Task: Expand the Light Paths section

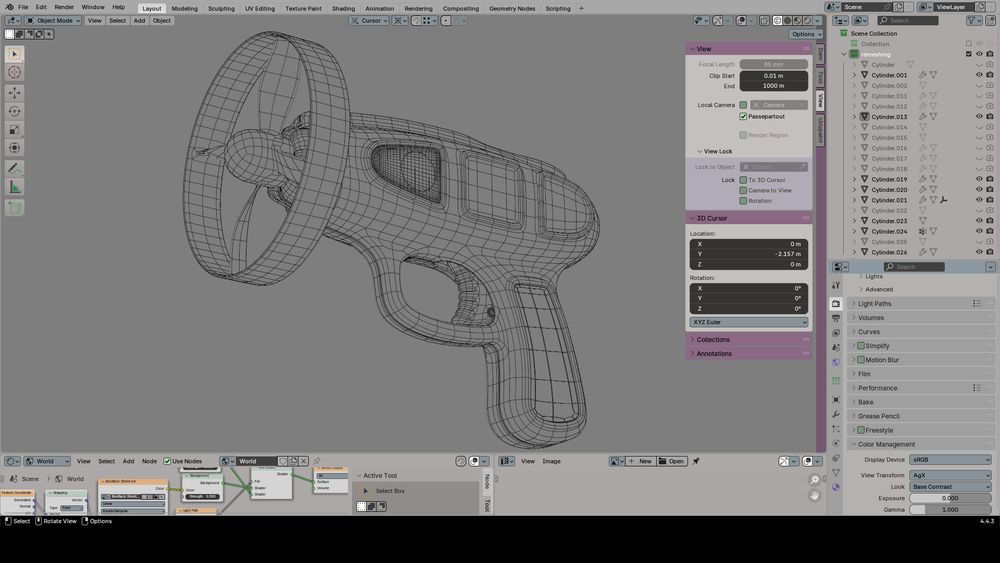Action: click(922, 303)
